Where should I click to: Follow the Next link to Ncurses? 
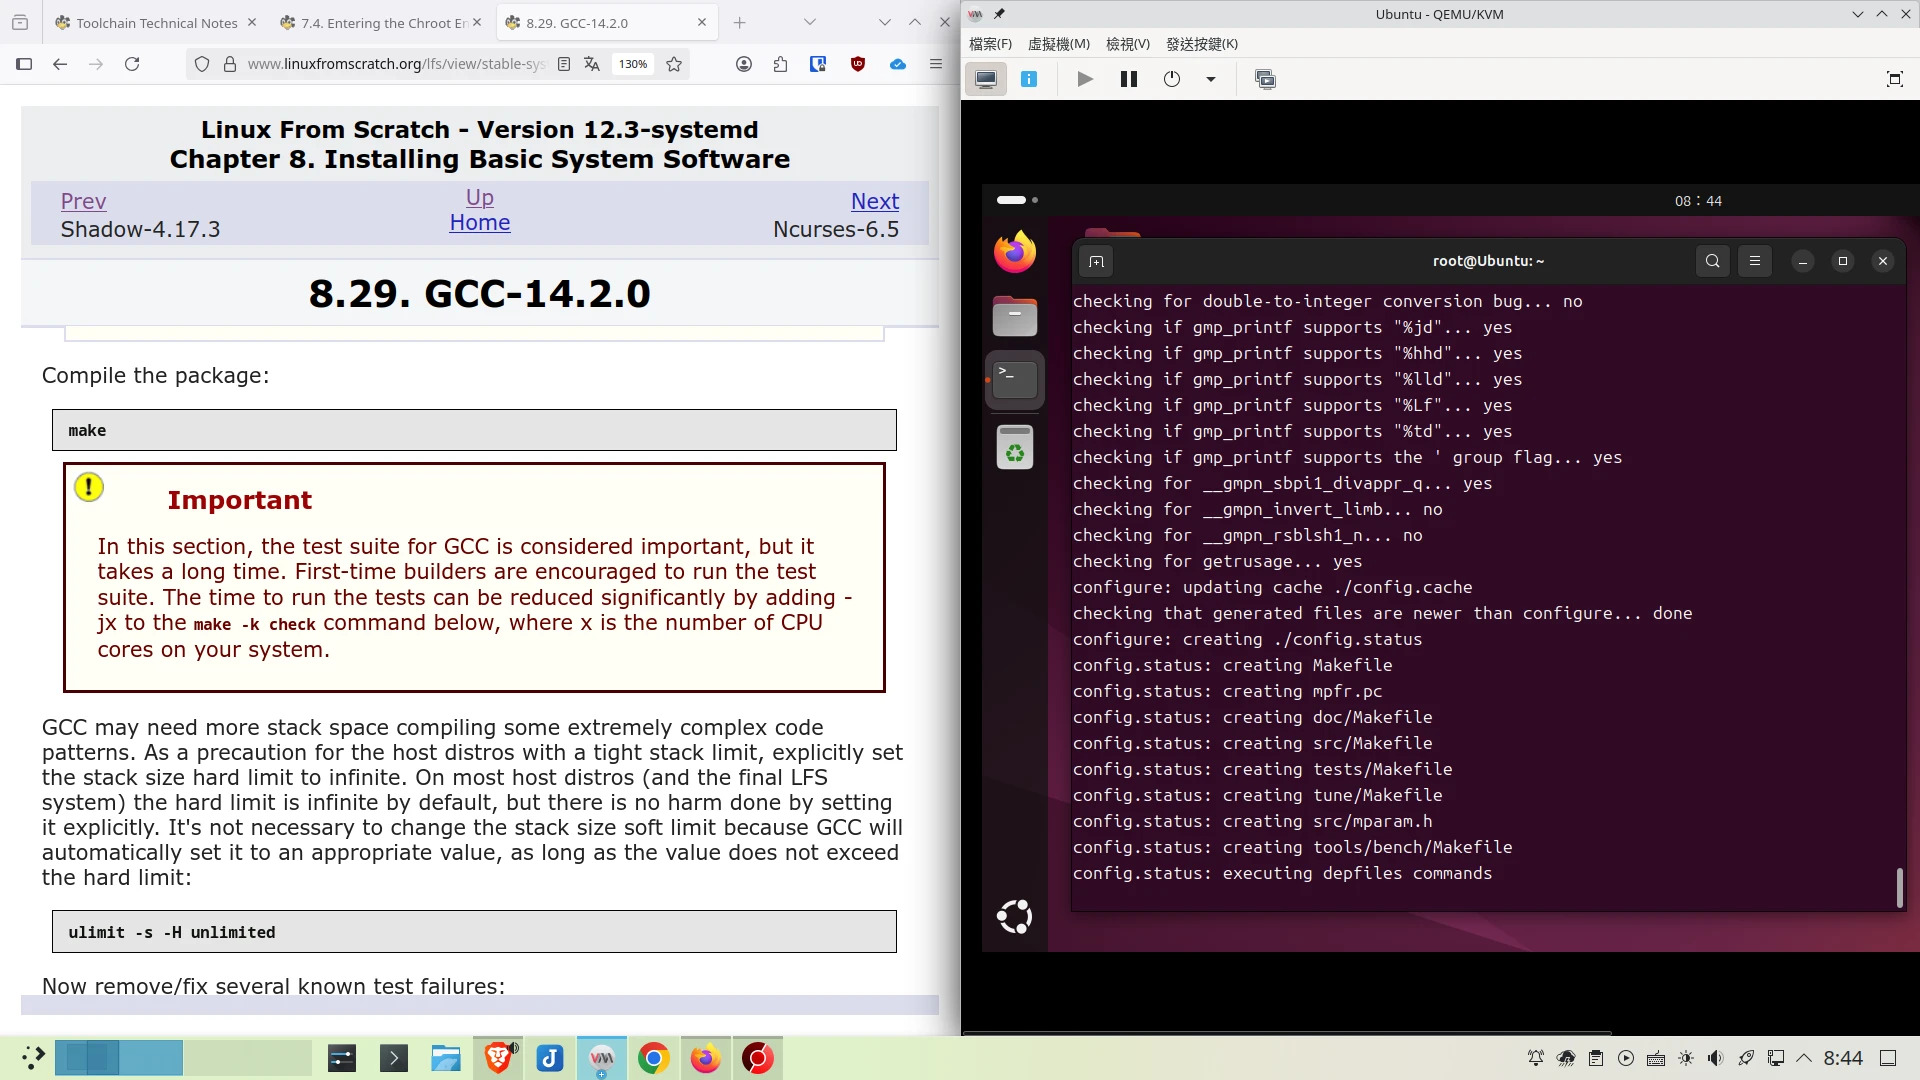(874, 201)
